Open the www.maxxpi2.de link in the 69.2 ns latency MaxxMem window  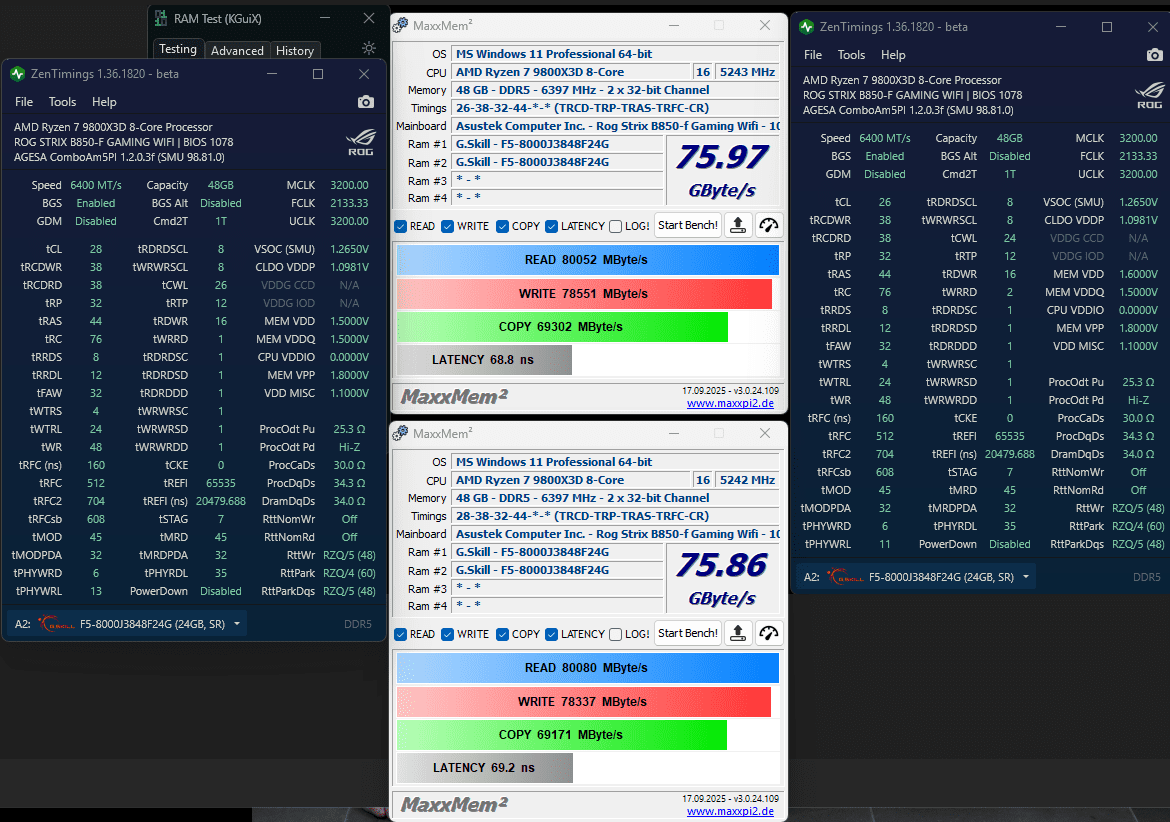(x=730, y=812)
